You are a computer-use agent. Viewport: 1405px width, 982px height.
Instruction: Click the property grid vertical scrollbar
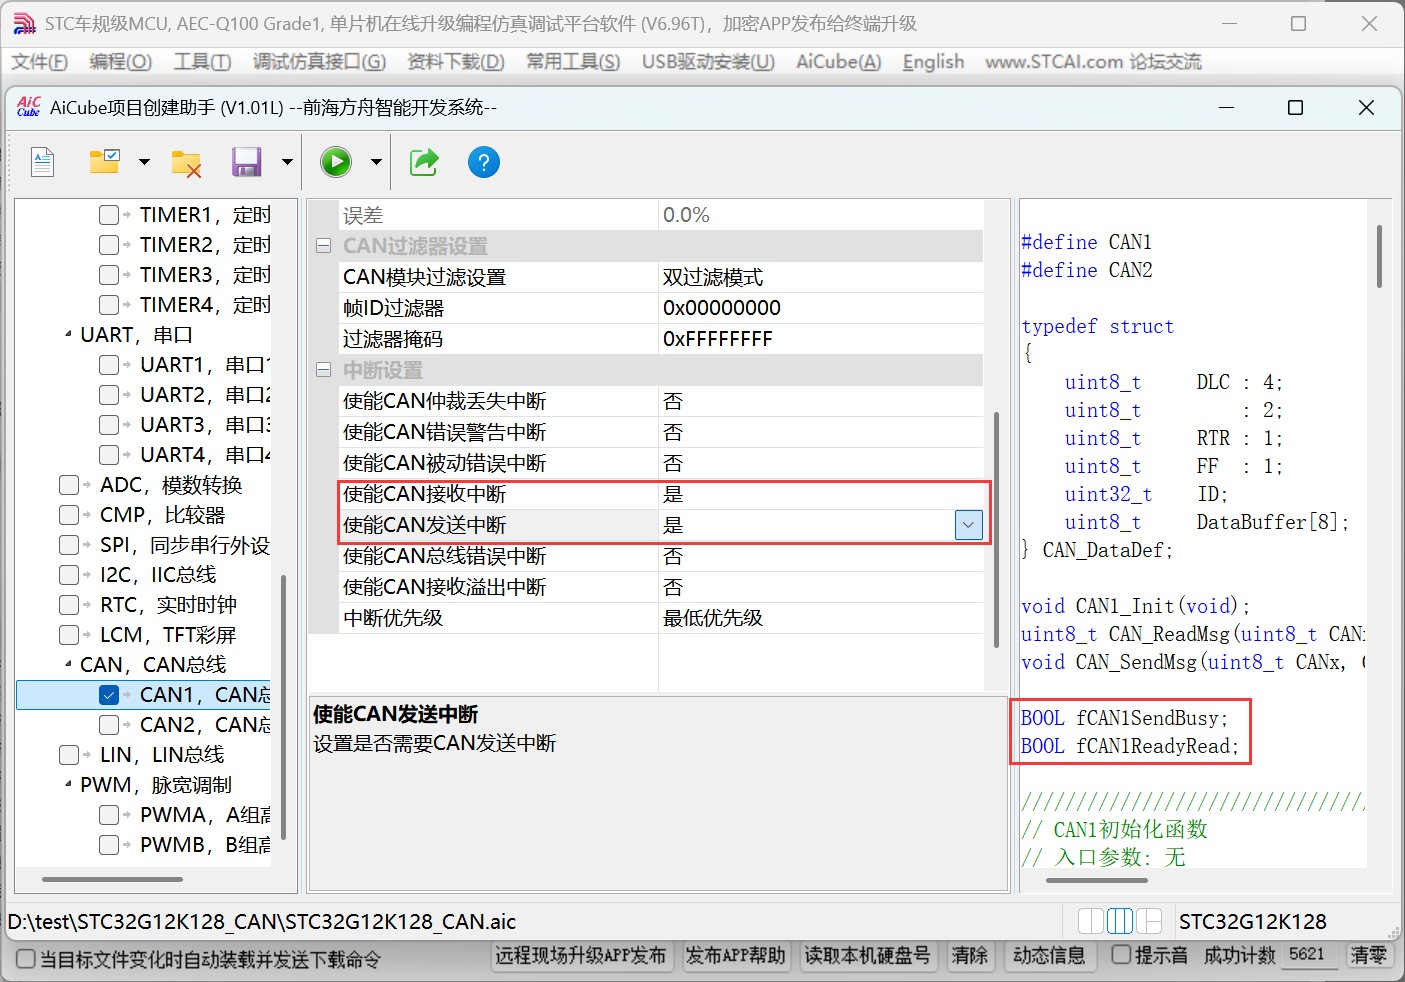point(996,530)
